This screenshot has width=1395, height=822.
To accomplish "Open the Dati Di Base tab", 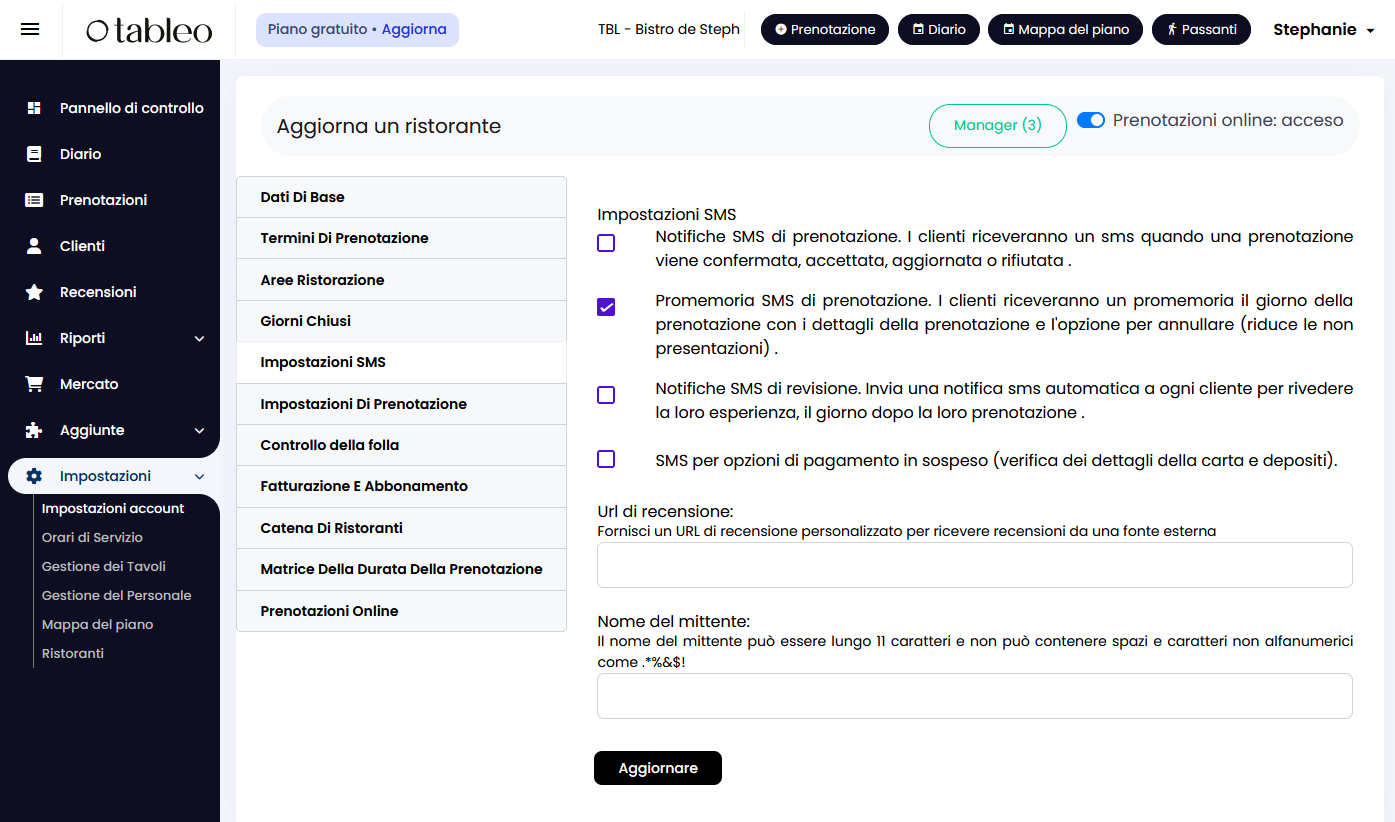I will pyautogui.click(x=401, y=197).
